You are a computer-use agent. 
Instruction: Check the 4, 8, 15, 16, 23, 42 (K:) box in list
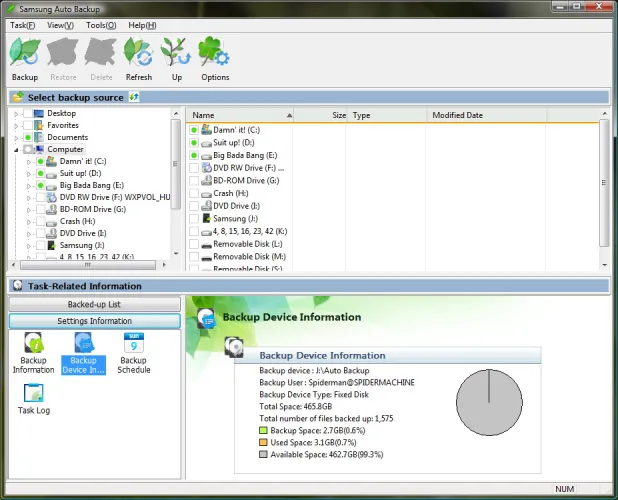(x=194, y=231)
